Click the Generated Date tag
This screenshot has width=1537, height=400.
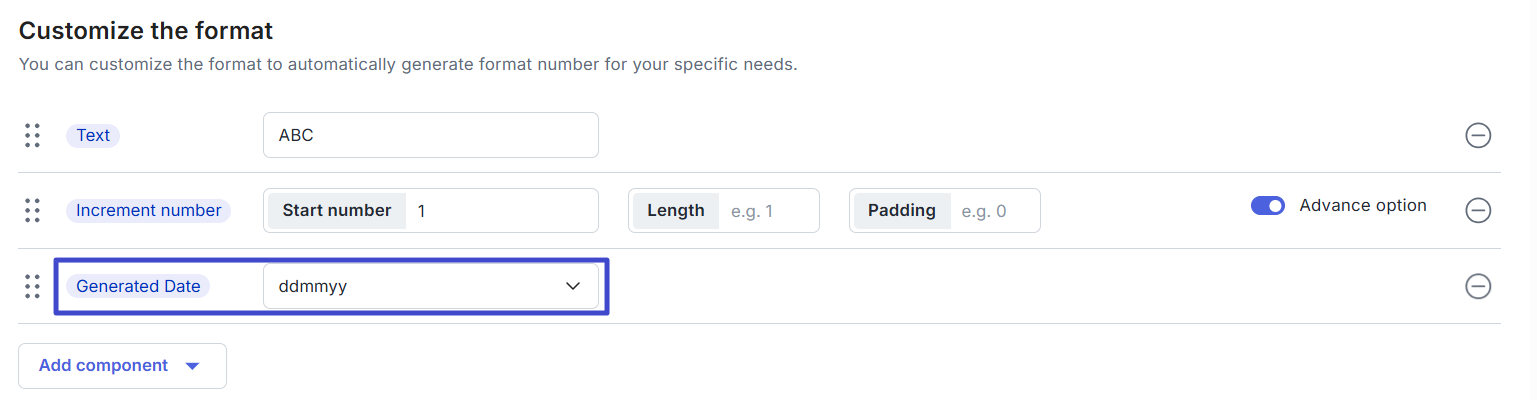coord(138,286)
